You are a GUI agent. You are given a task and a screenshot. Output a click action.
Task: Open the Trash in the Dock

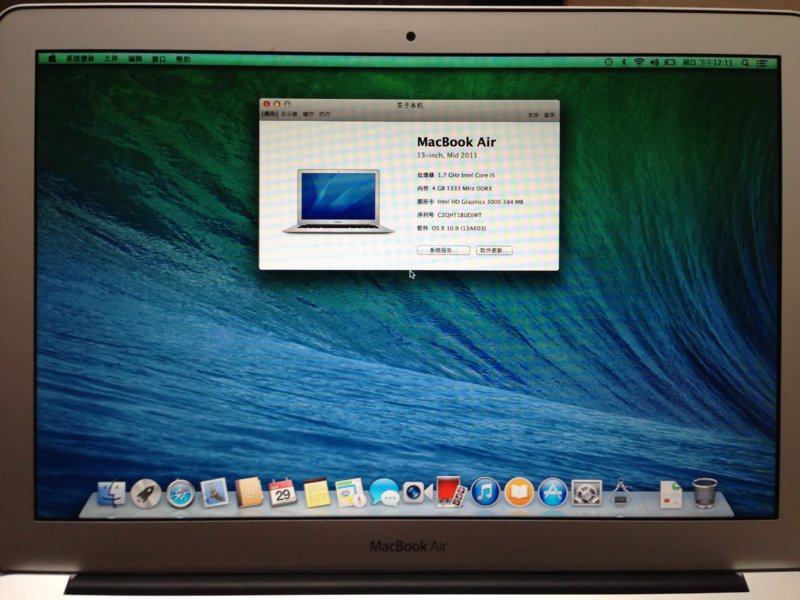click(x=705, y=493)
